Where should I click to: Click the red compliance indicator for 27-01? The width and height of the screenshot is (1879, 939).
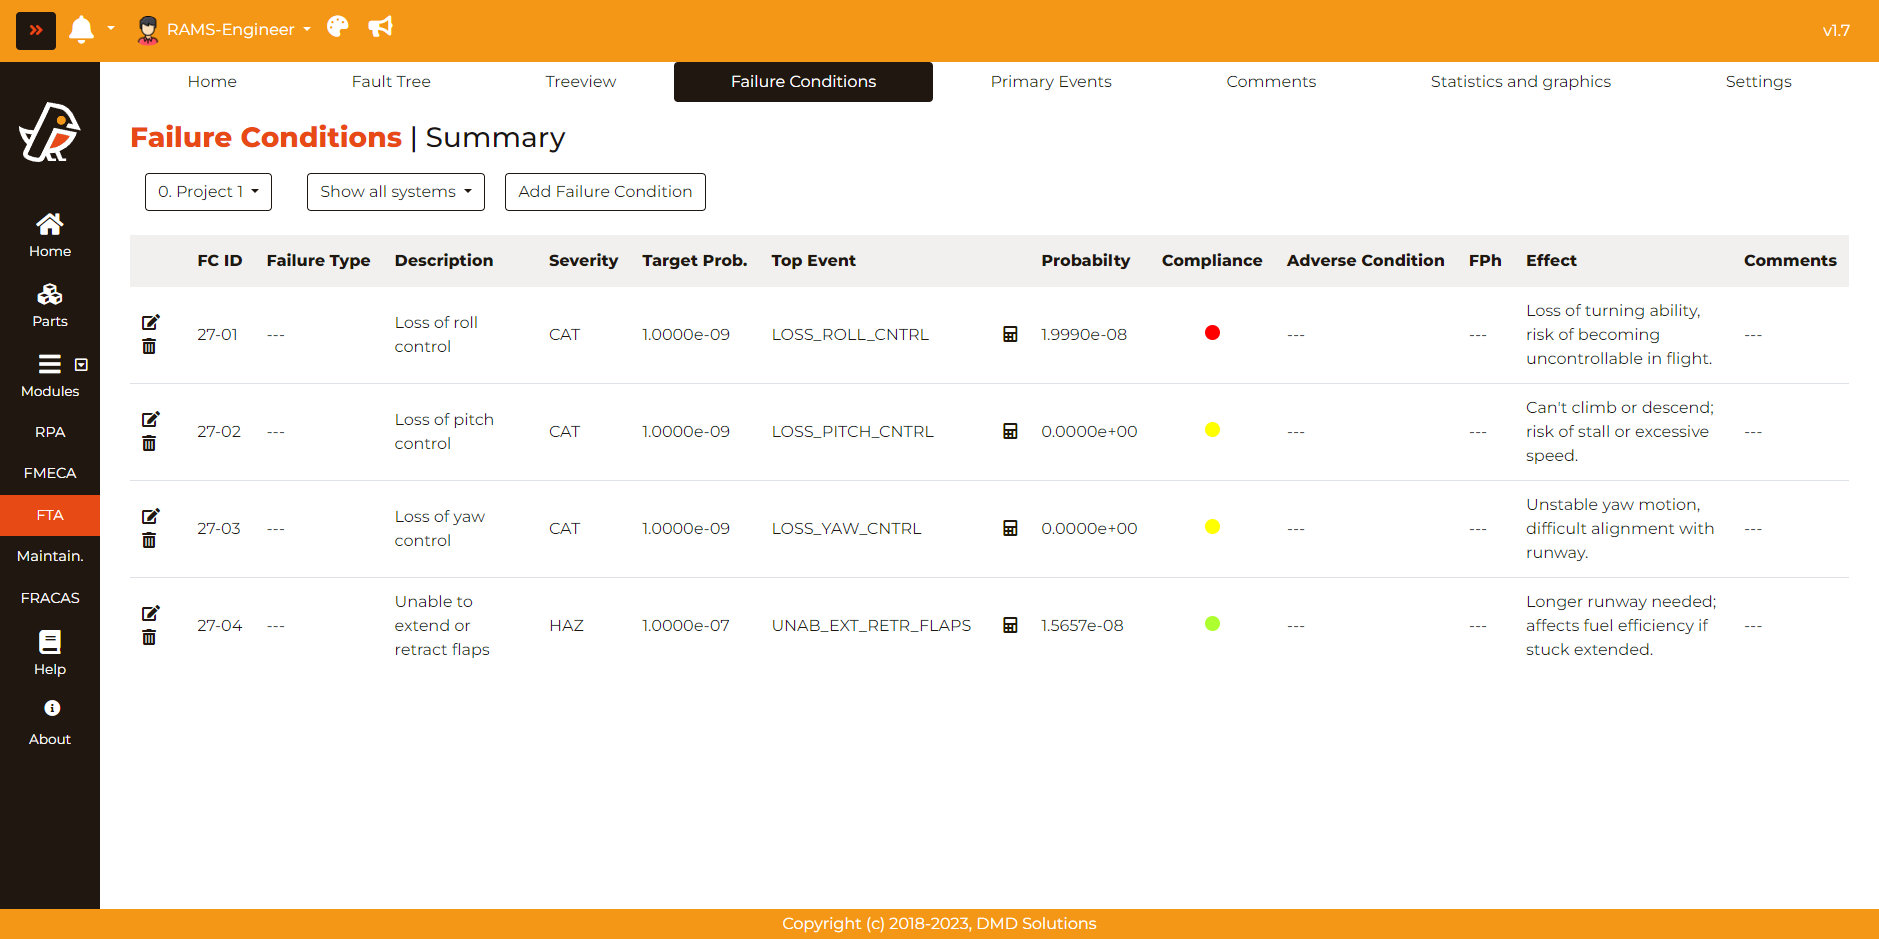[x=1212, y=333]
